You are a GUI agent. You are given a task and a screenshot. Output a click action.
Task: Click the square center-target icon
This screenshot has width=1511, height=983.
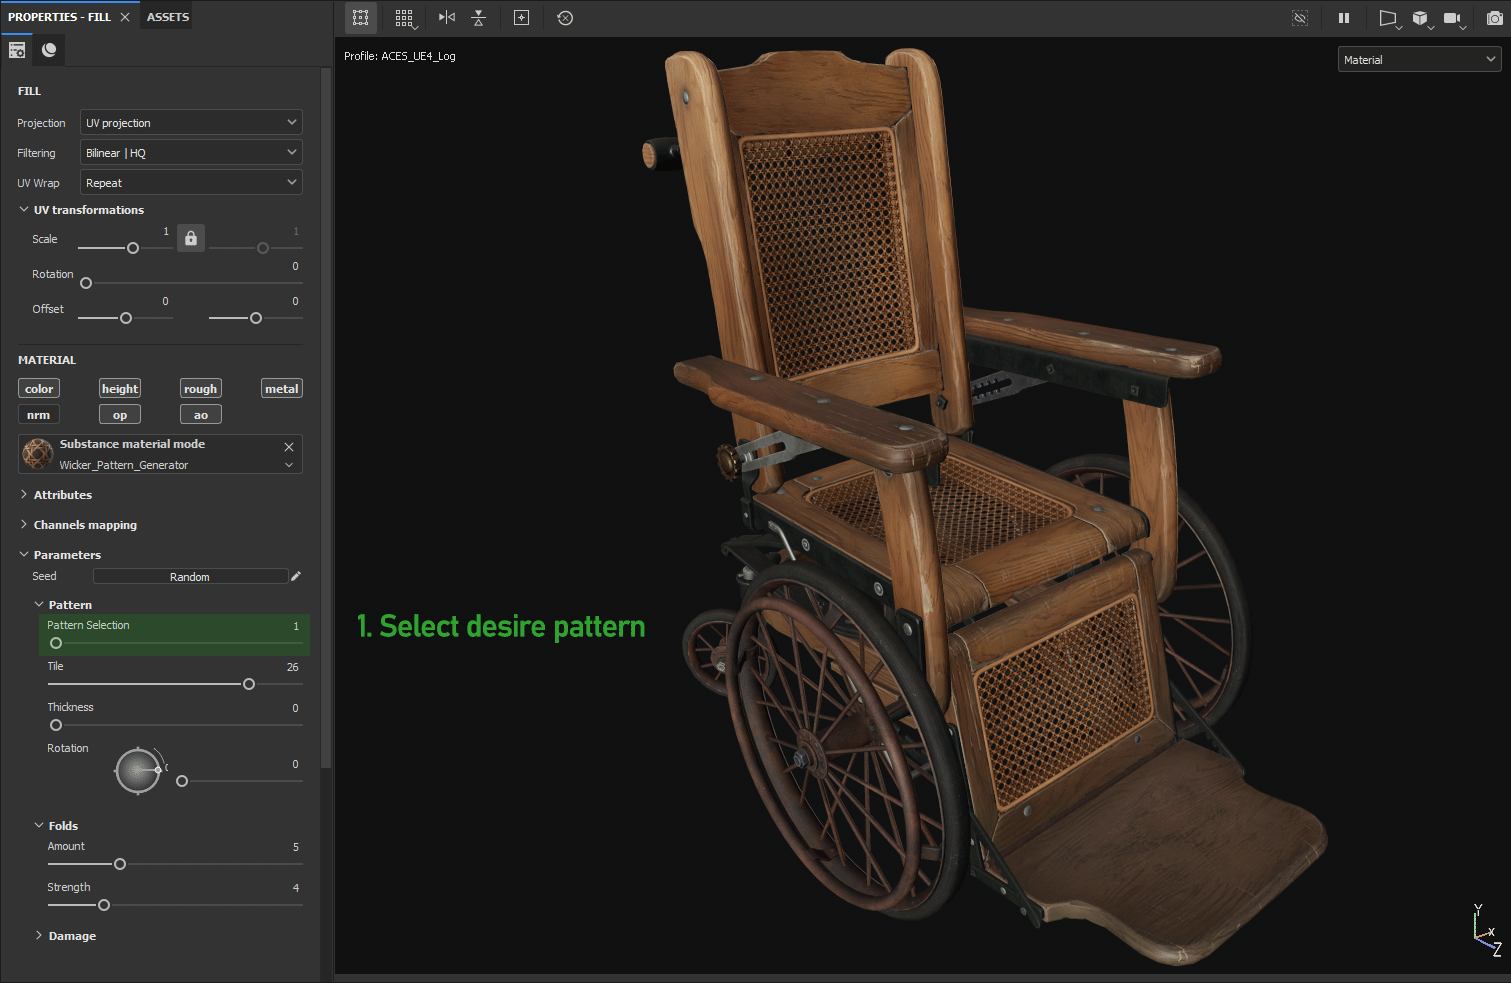(x=521, y=18)
